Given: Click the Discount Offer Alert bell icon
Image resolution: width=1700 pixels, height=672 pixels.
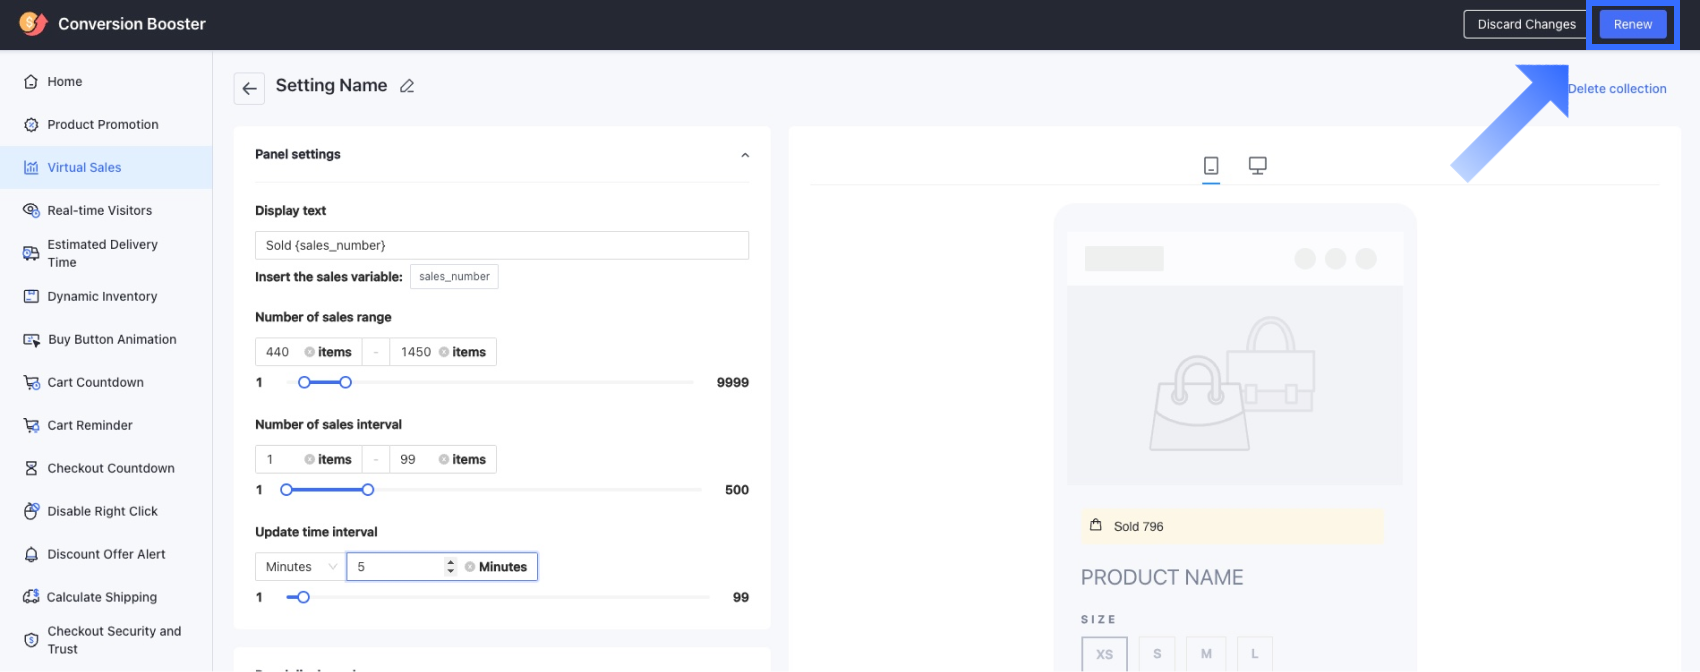Looking at the screenshot, I should [31, 555].
